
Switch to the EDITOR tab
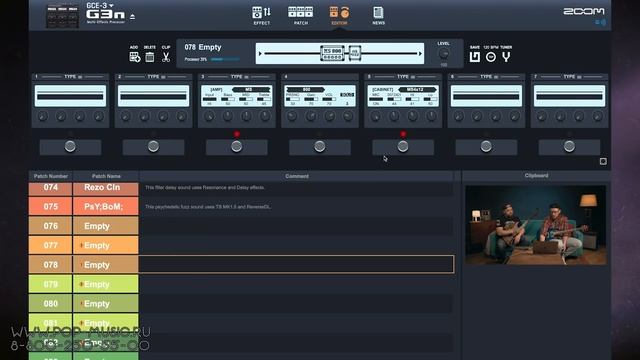pos(339,16)
